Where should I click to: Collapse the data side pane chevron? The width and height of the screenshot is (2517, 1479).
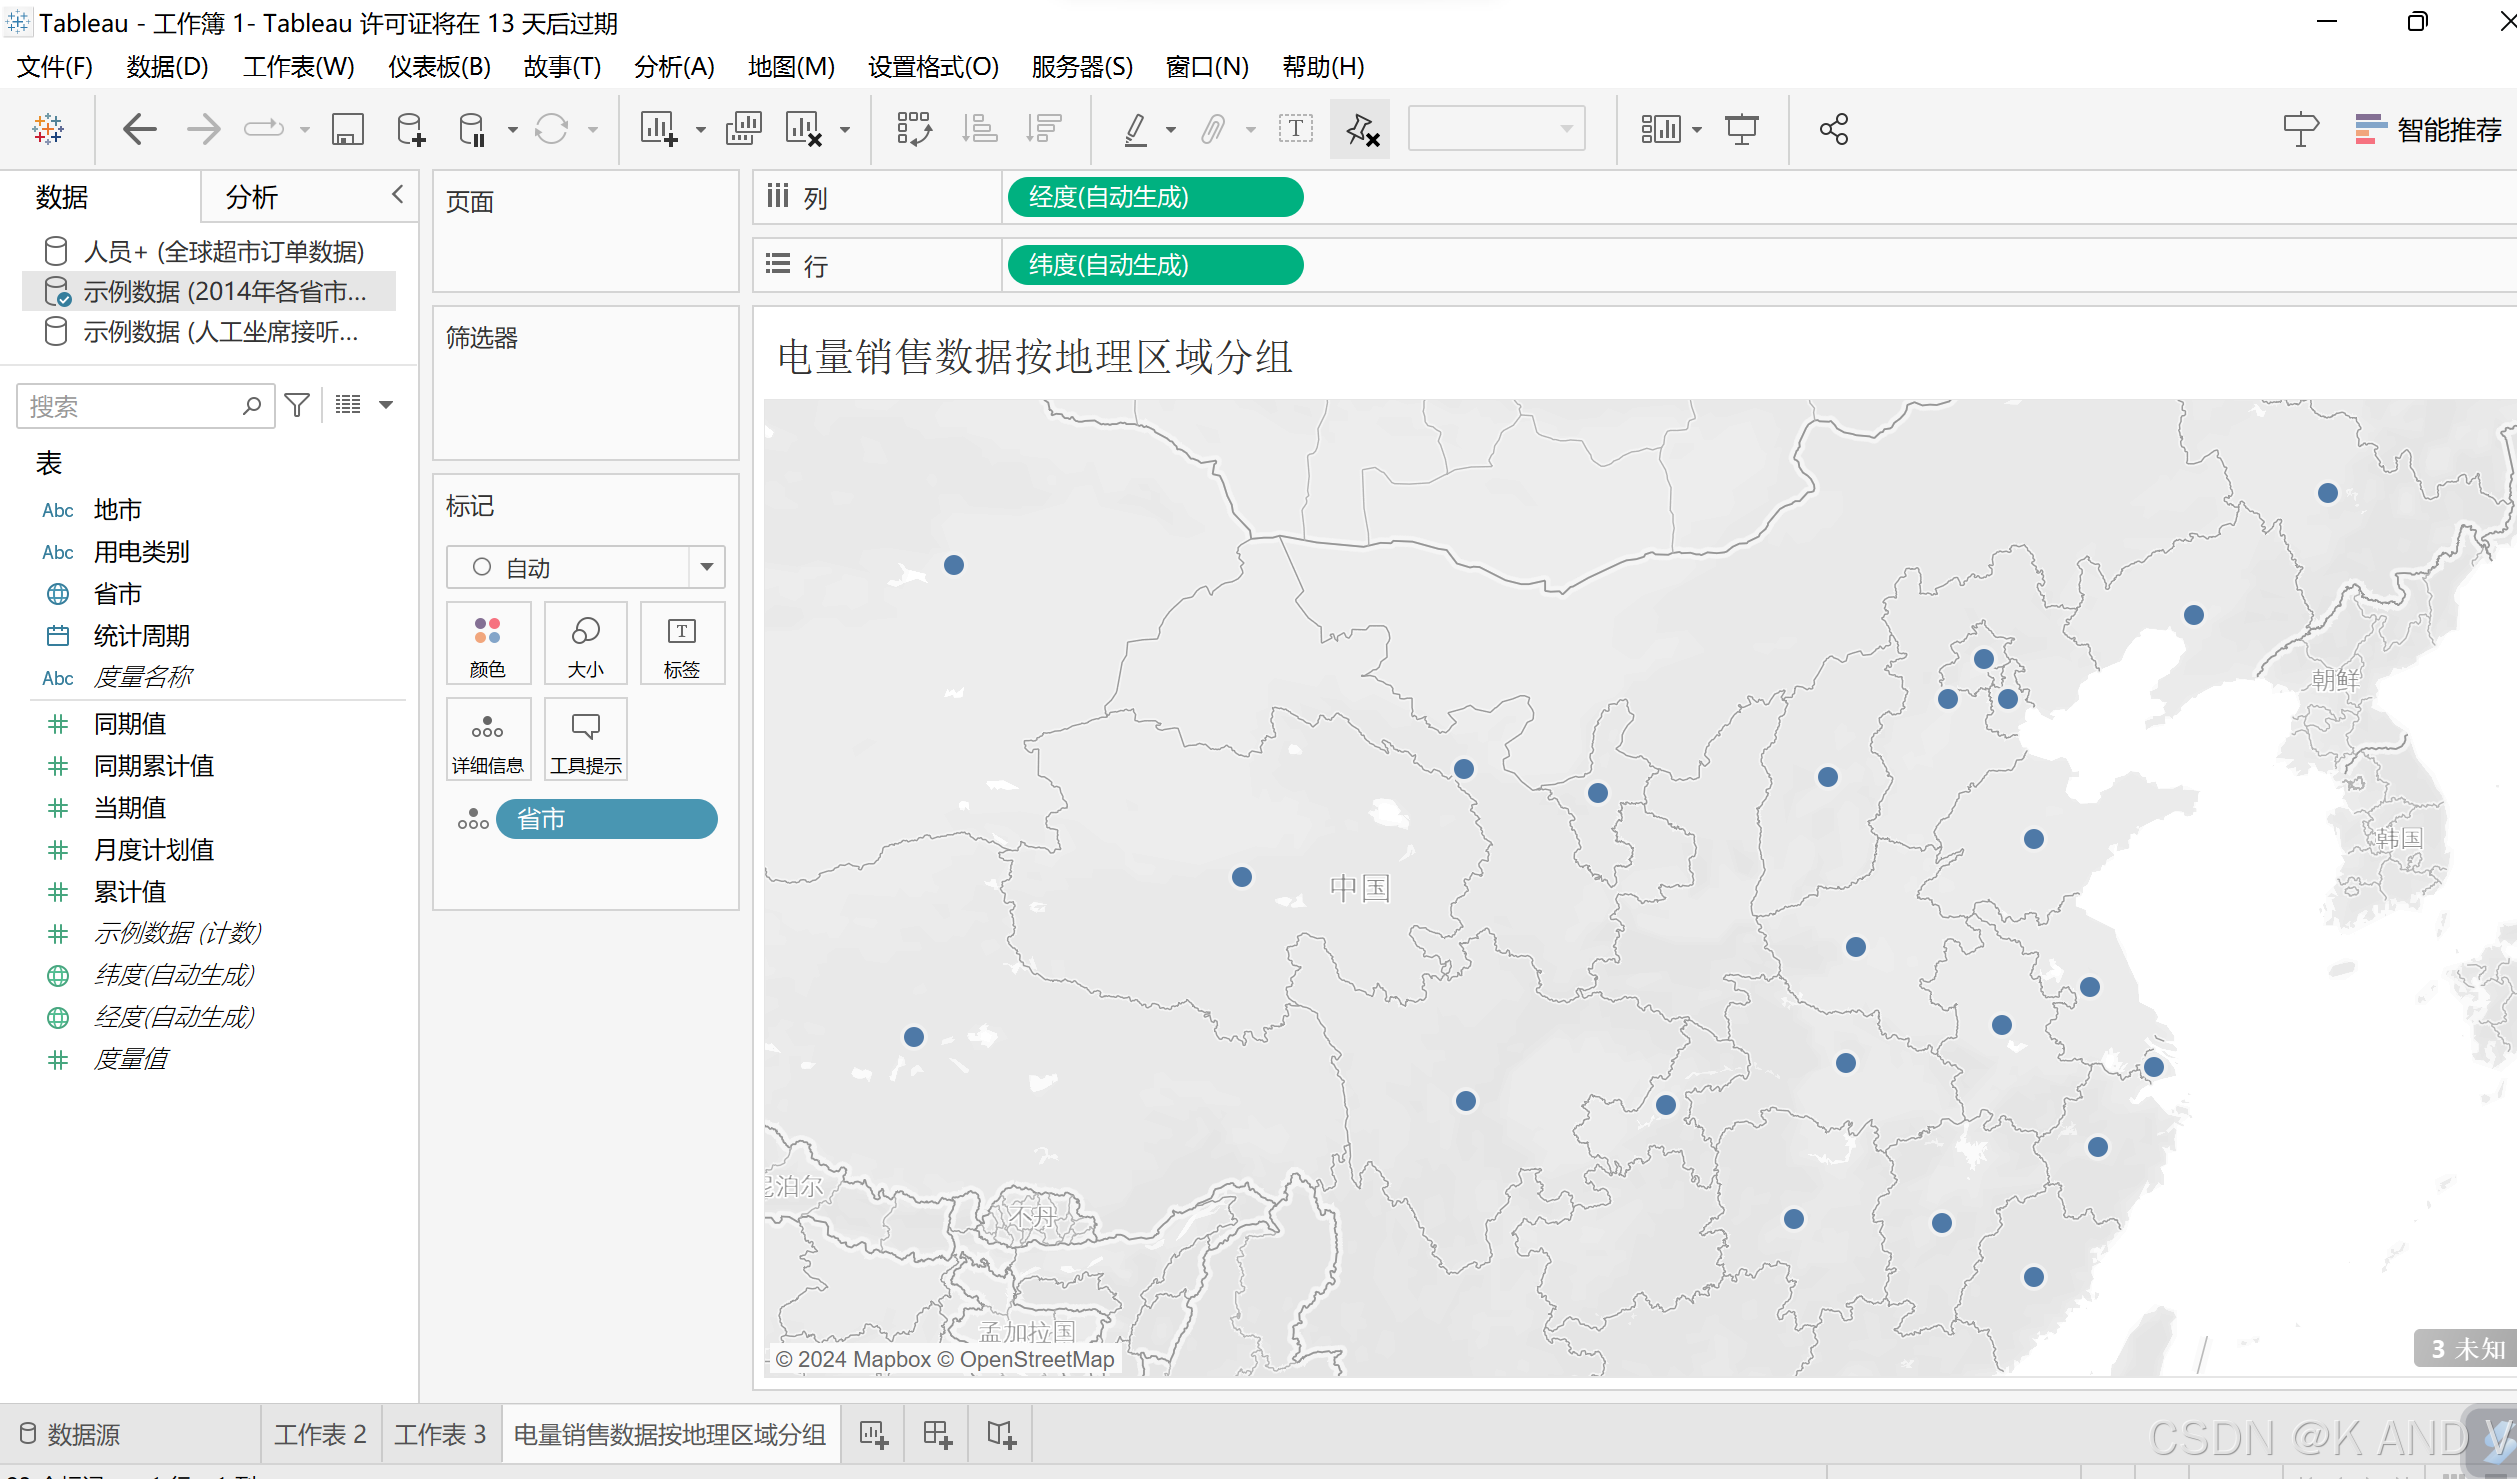point(397,194)
